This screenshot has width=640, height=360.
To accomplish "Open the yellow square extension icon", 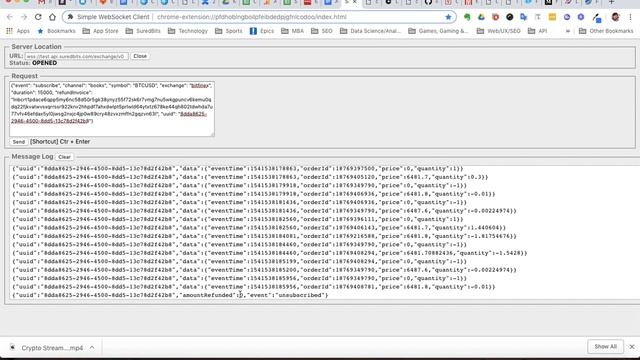I will pos(552,17).
